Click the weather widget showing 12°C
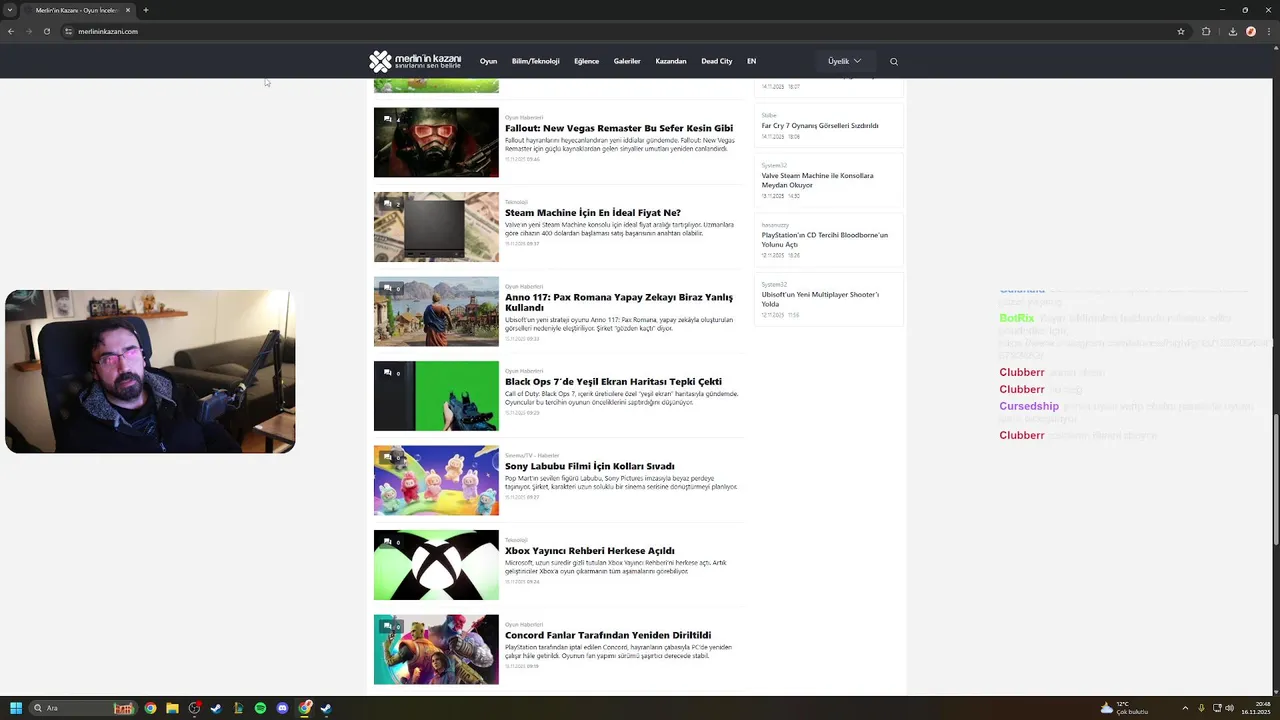 coord(1124,708)
